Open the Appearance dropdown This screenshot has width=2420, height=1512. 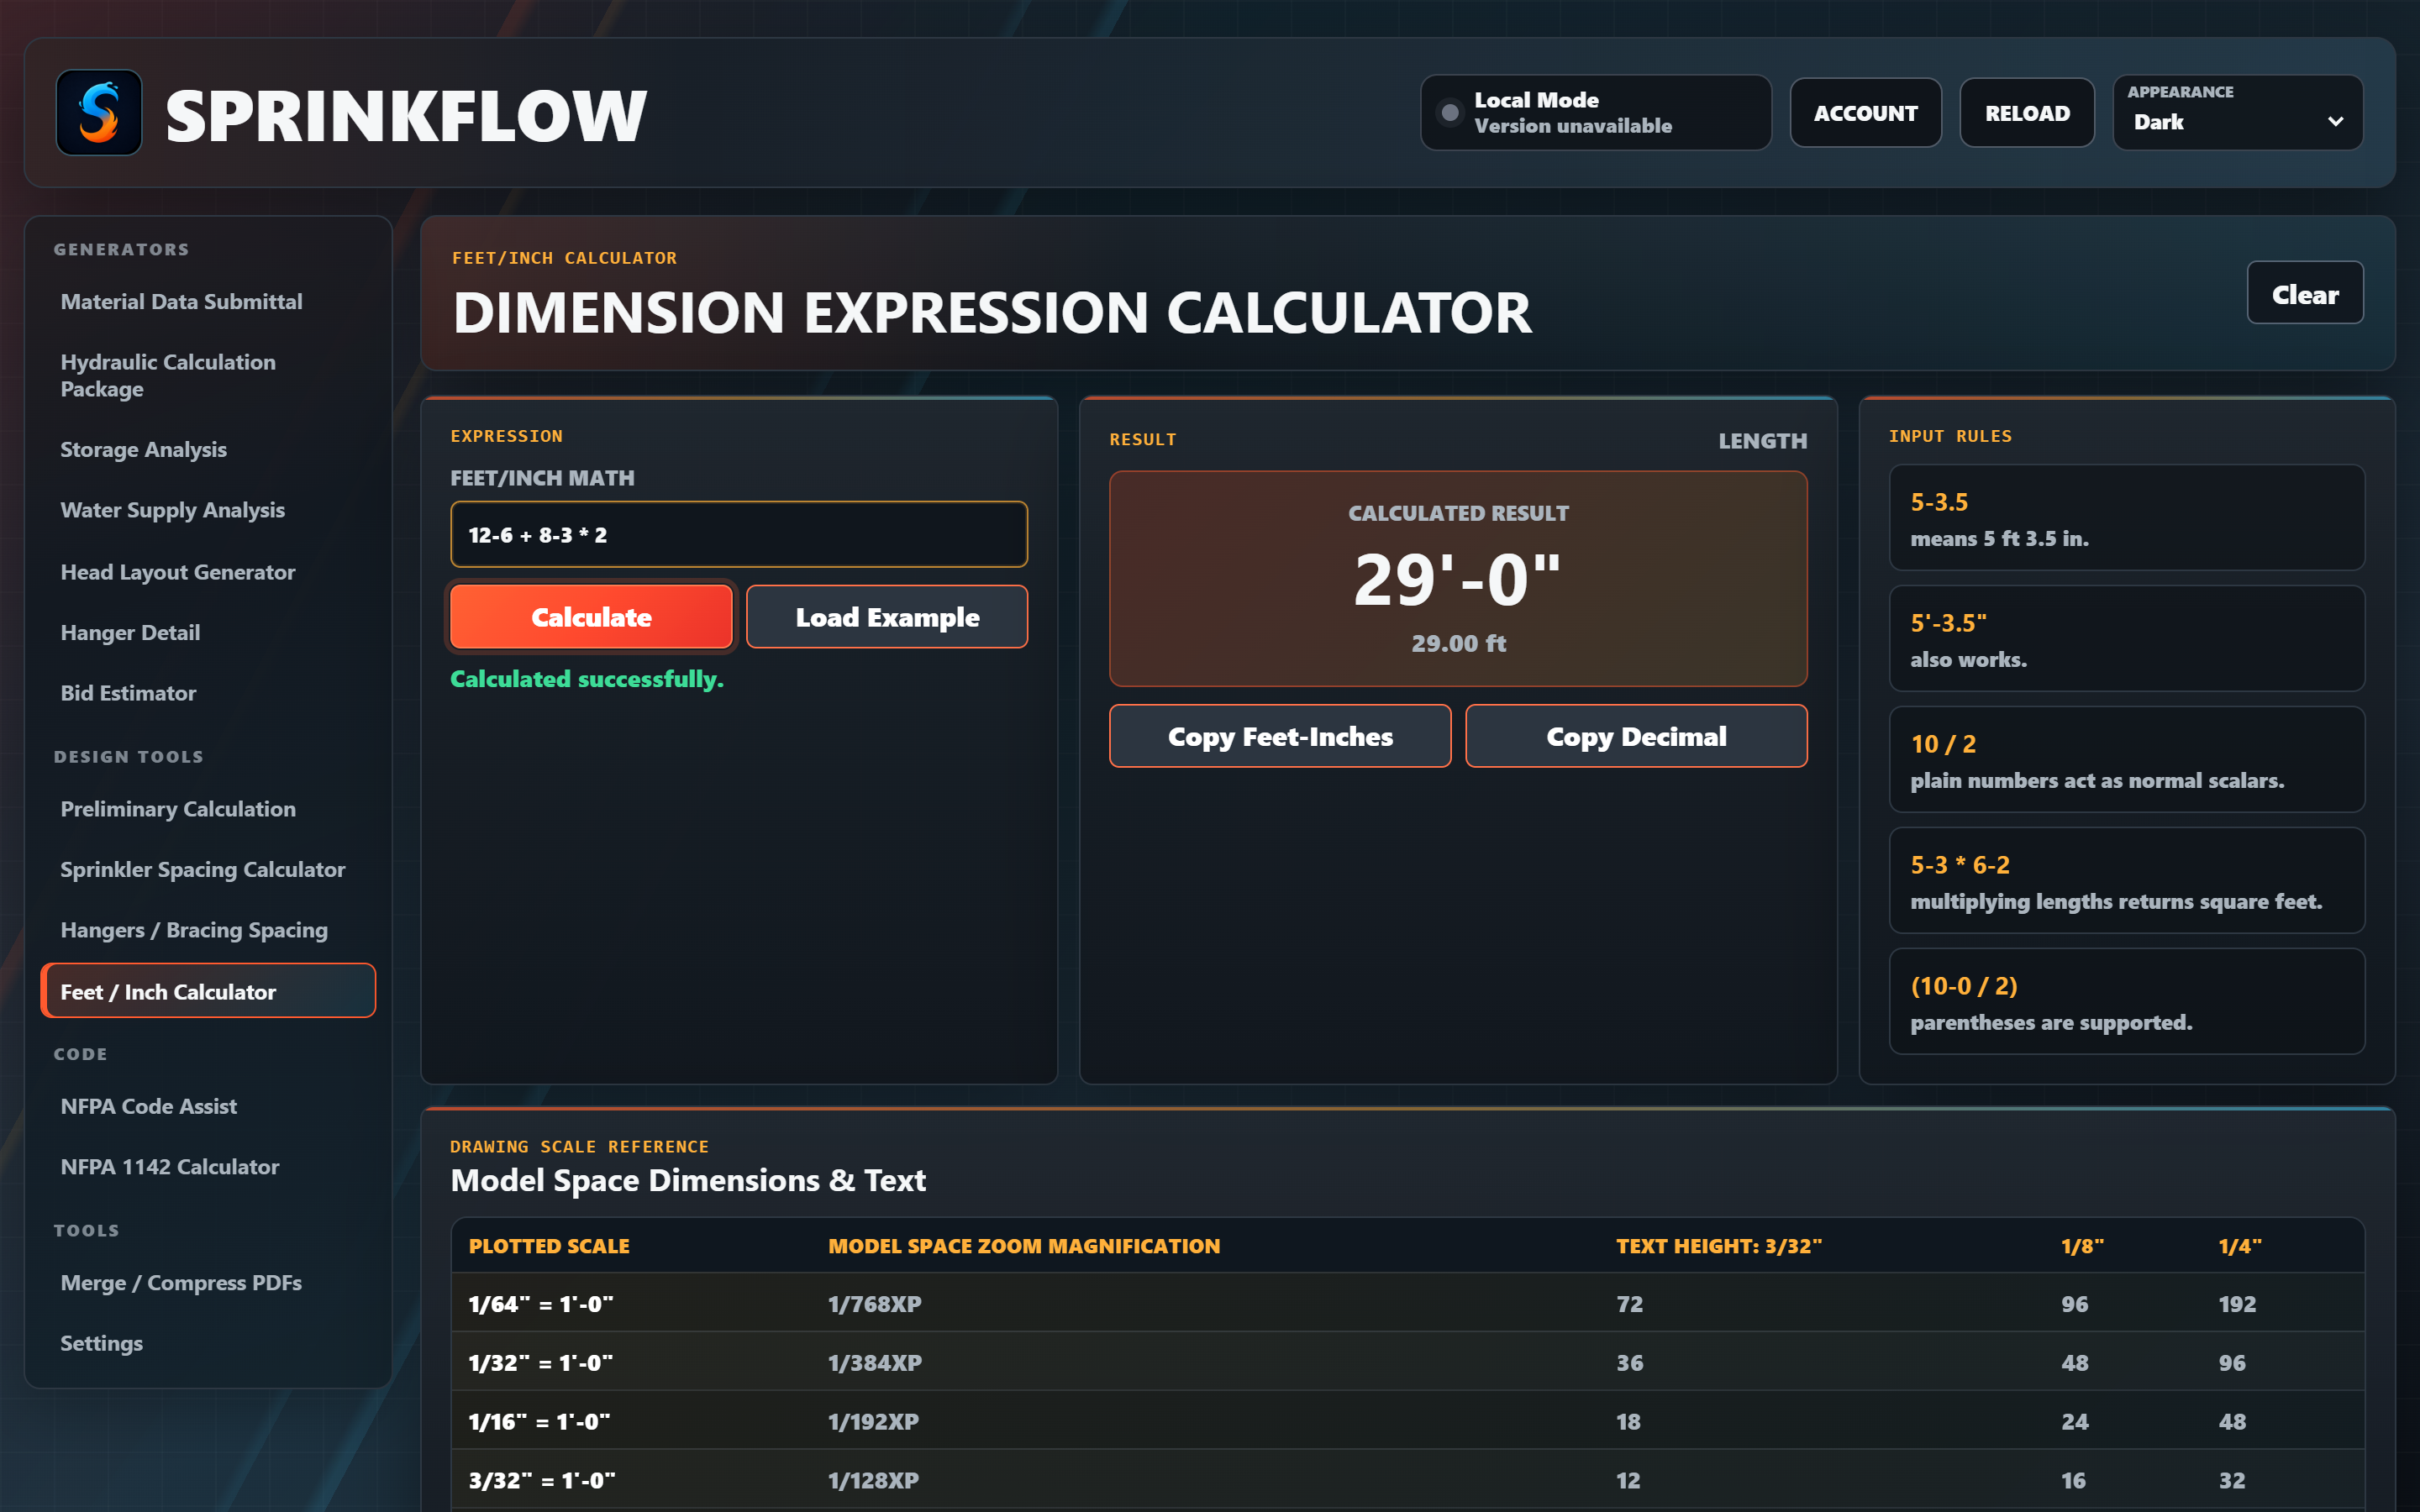tap(2237, 113)
